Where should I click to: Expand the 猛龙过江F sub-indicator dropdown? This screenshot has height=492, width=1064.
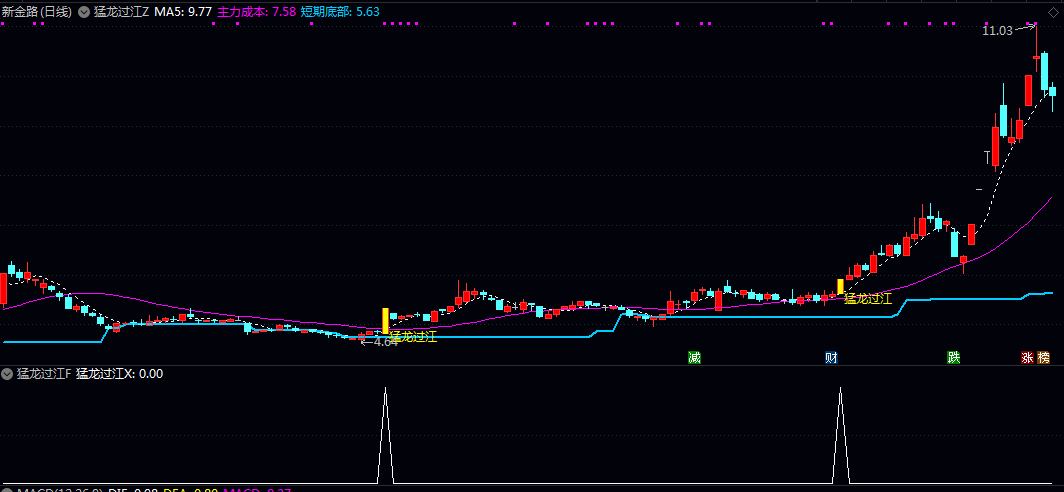8,374
